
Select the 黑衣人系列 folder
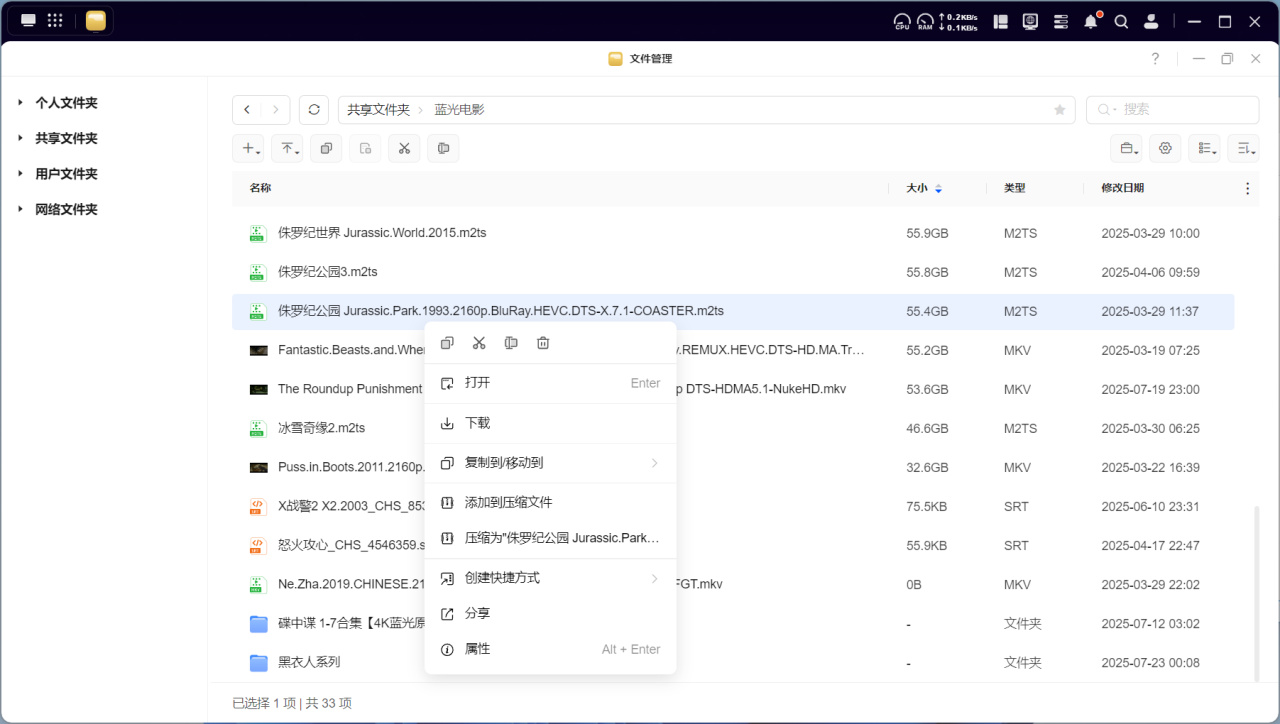733,662
